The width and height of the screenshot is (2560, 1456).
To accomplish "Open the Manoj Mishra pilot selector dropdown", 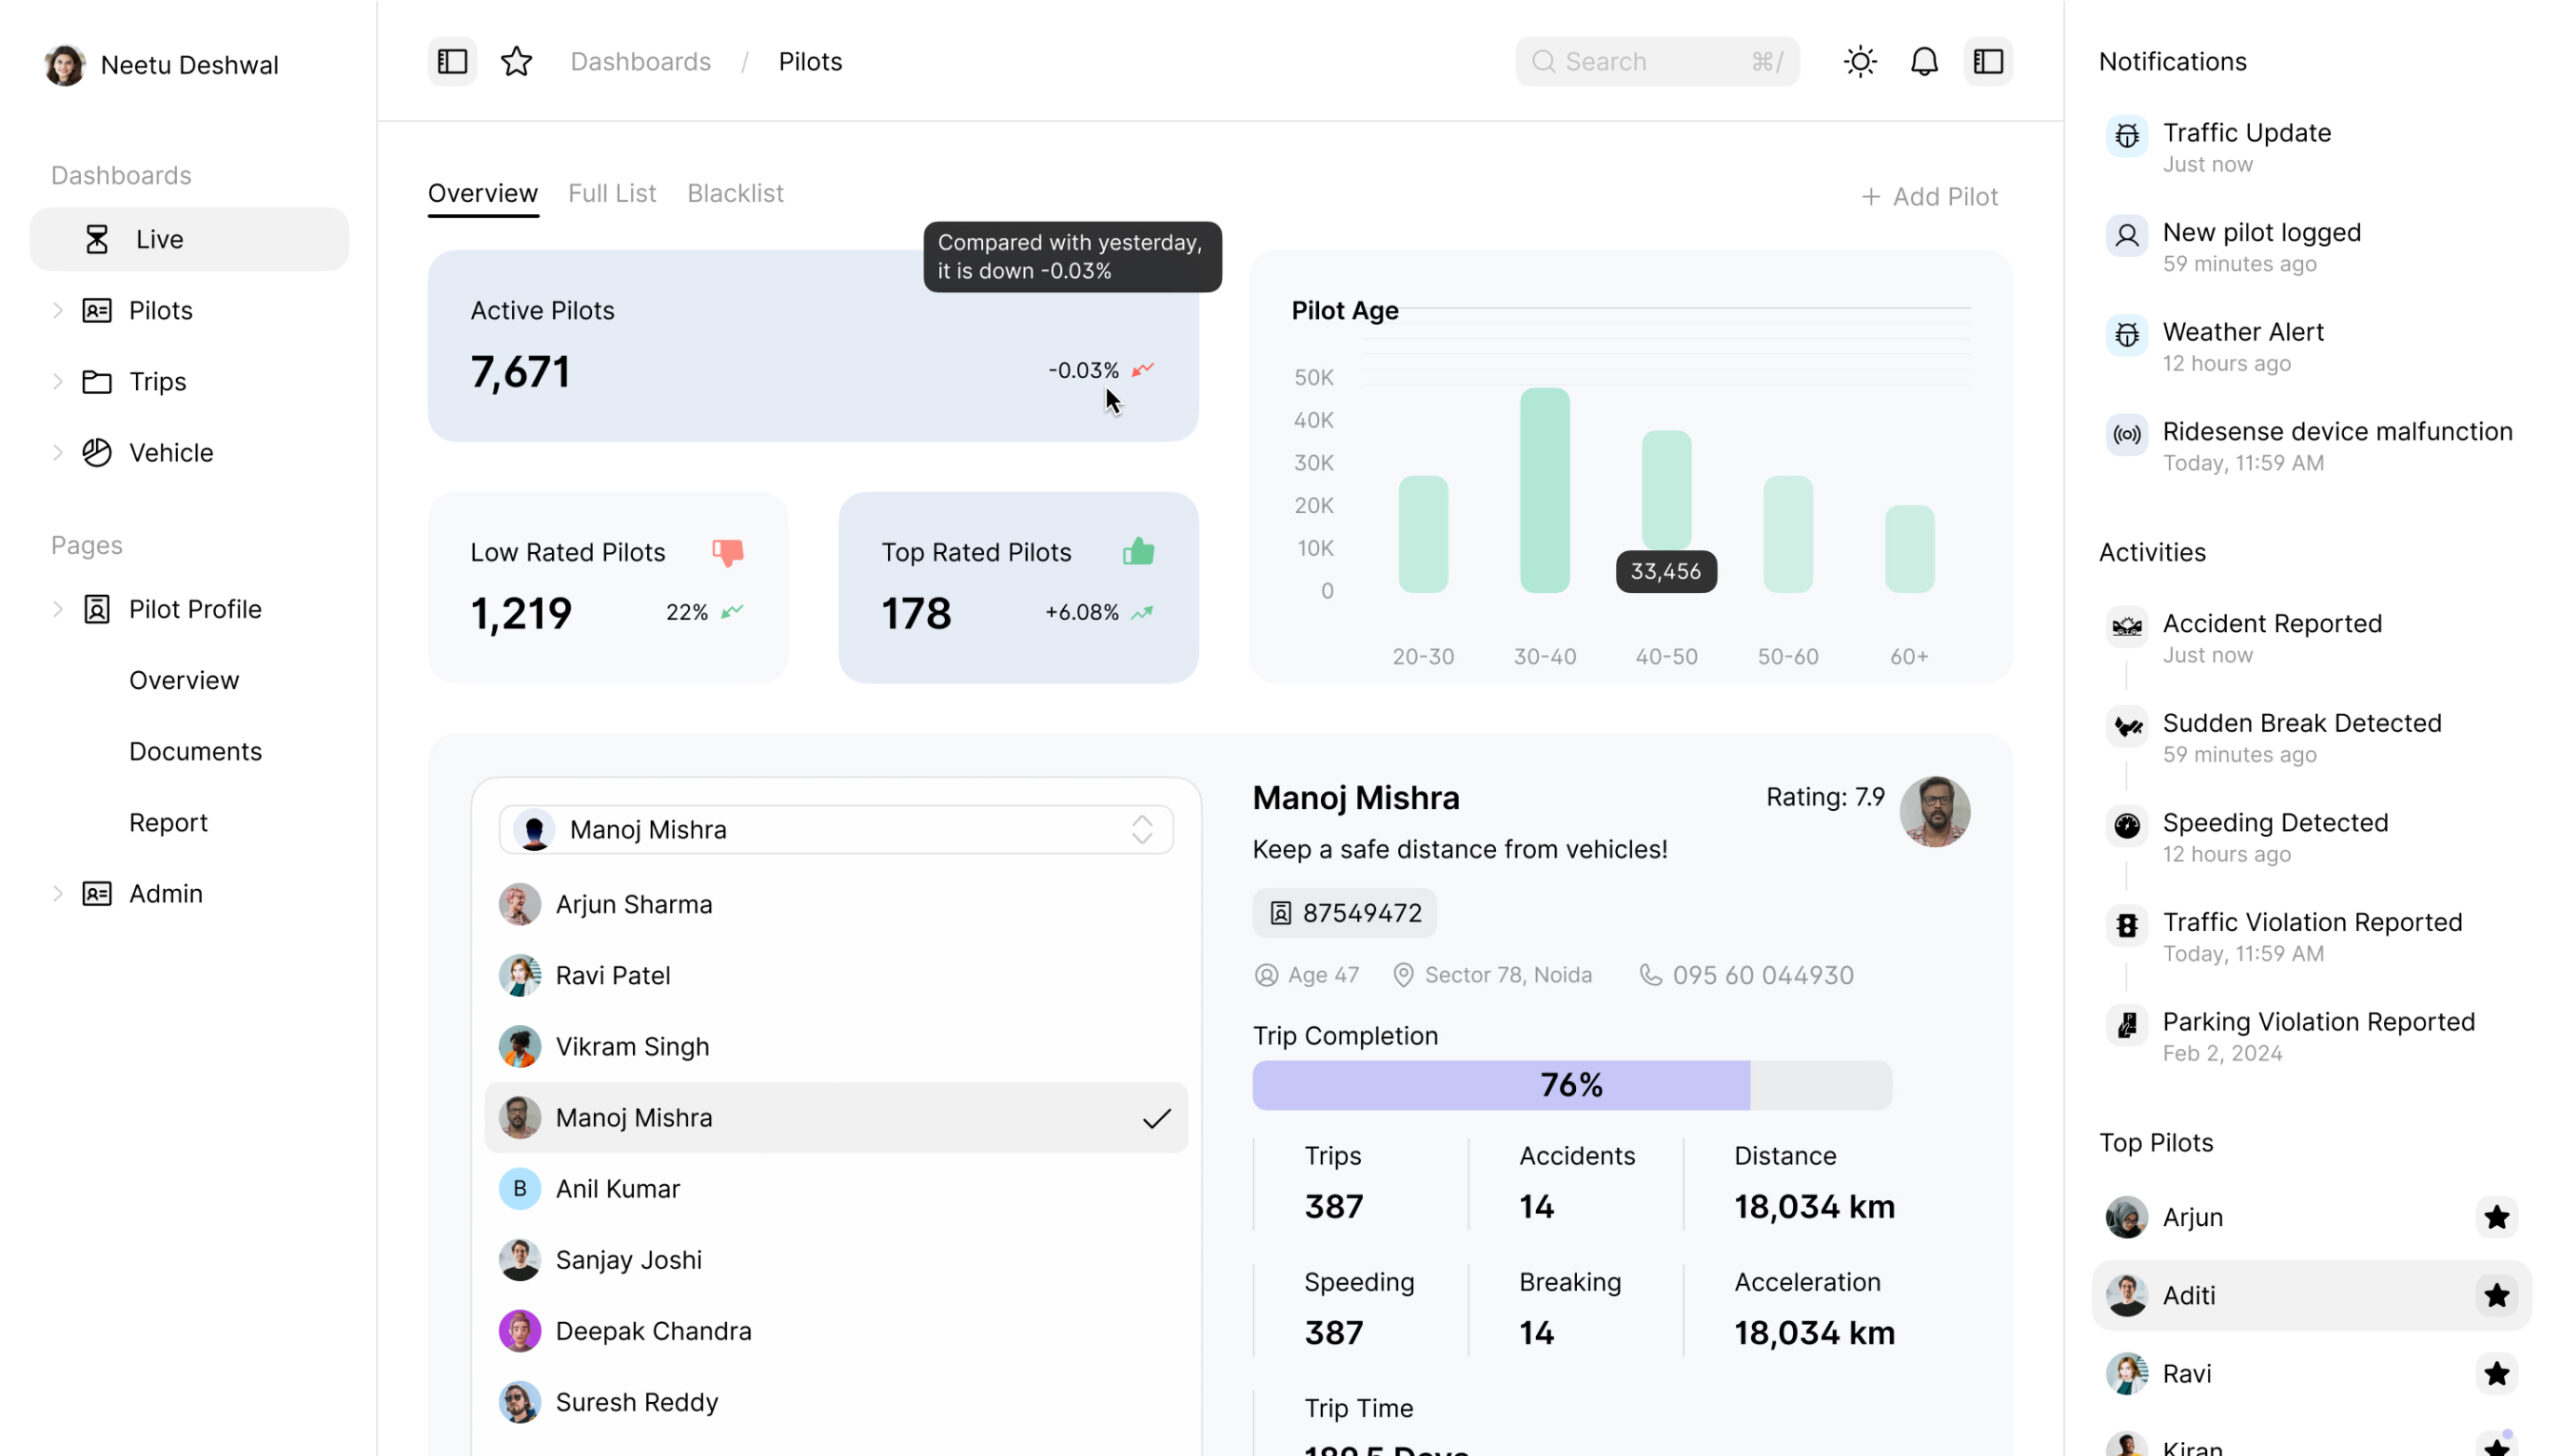I will tap(836, 829).
